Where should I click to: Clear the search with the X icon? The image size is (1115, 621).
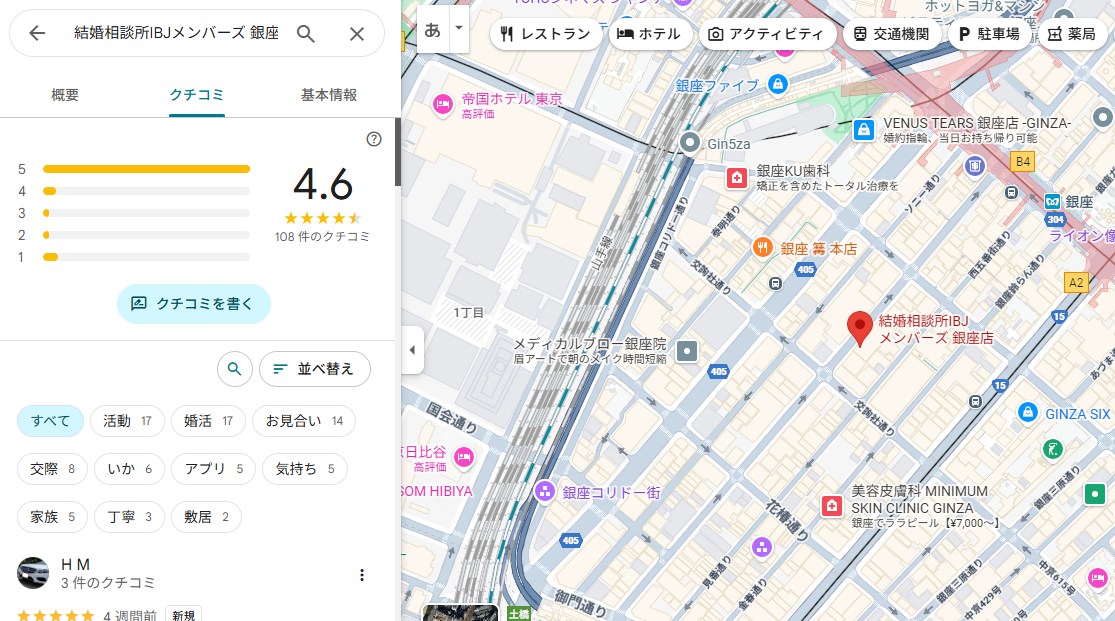pos(357,33)
